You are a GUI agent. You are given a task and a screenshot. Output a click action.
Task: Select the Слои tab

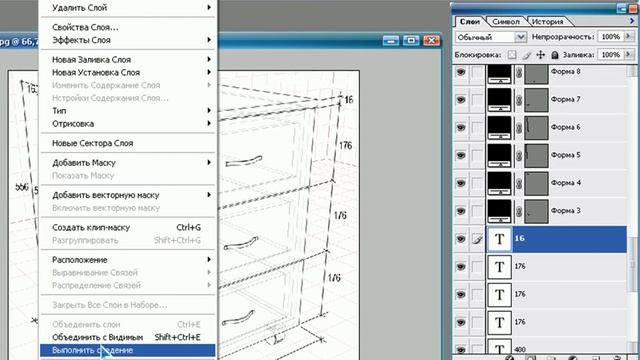470,22
